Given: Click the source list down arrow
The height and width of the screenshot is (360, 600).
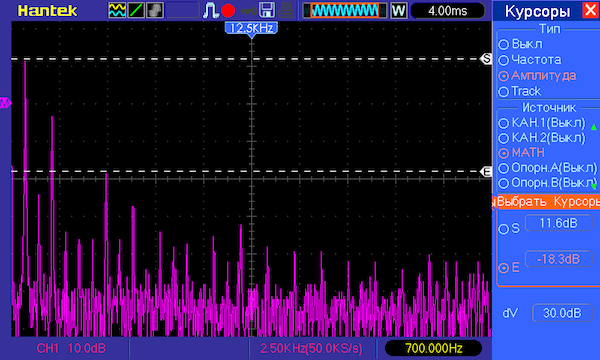Looking at the screenshot, I should (593, 186).
